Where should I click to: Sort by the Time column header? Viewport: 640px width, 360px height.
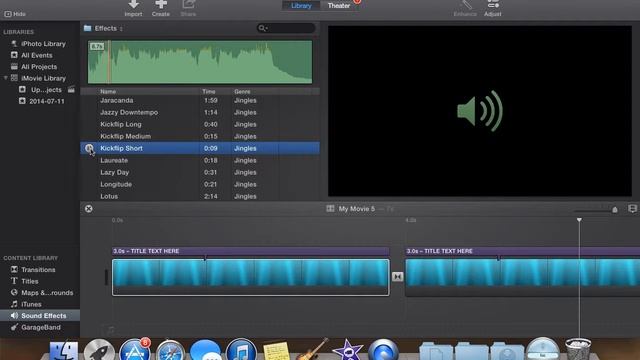[x=209, y=91]
